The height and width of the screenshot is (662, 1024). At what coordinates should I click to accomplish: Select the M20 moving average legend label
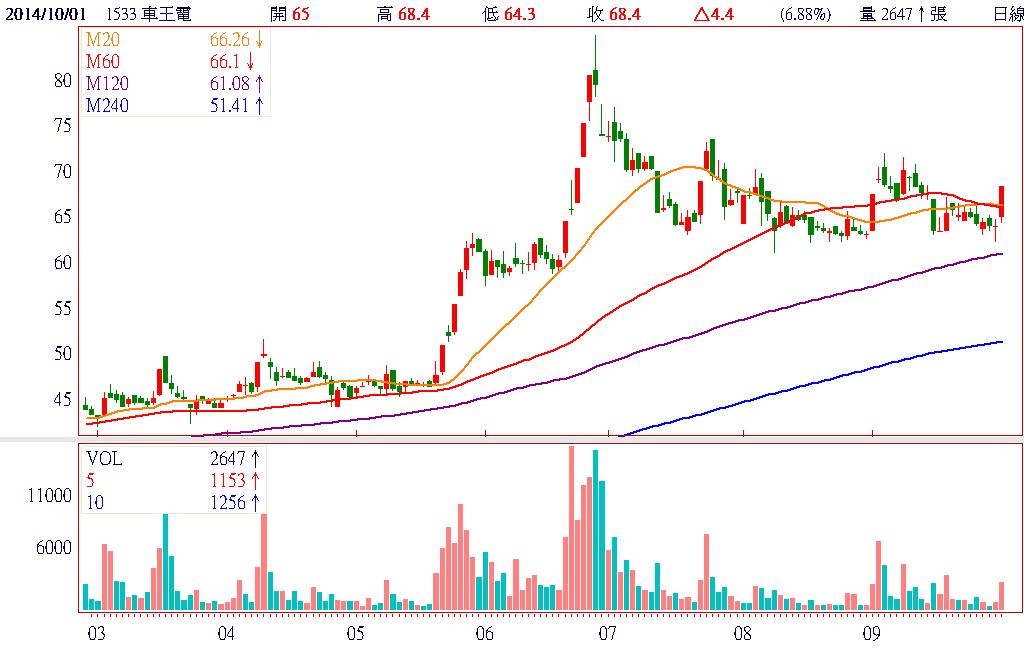[100, 40]
